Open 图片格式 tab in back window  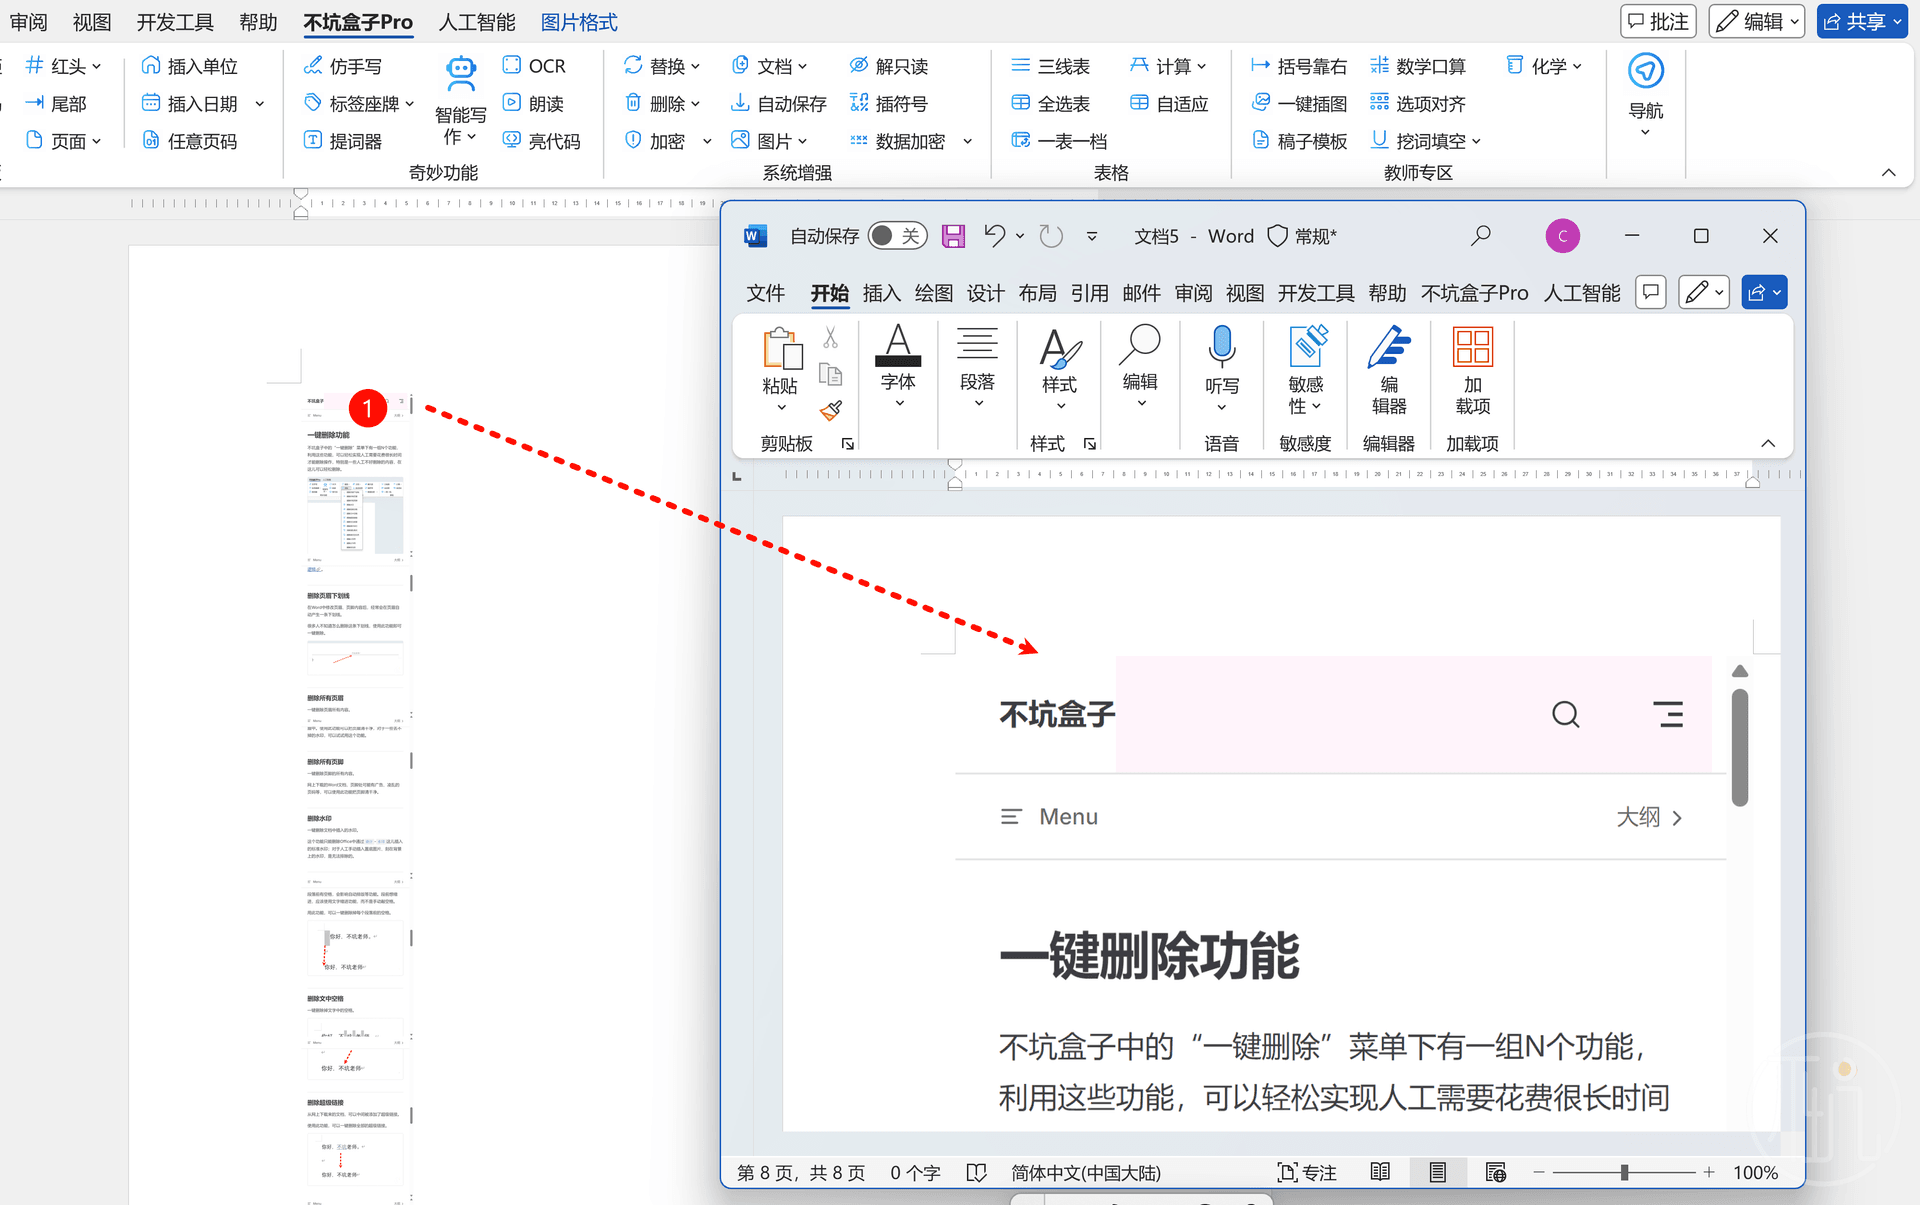[579, 22]
